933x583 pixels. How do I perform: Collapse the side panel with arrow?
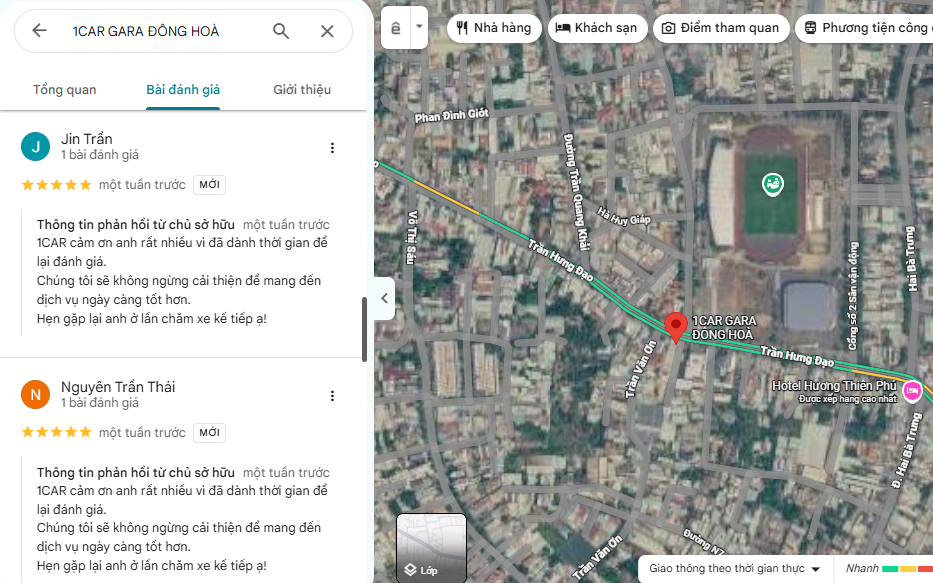coord(384,298)
